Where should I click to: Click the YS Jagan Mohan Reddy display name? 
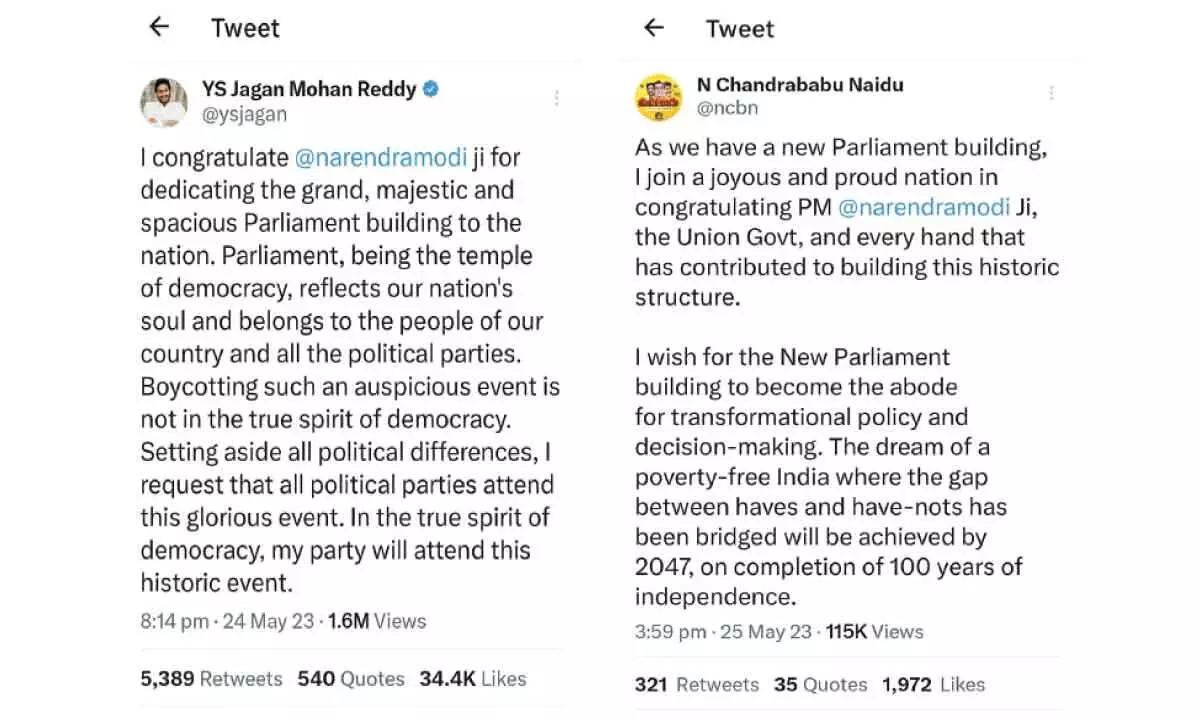(308, 89)
